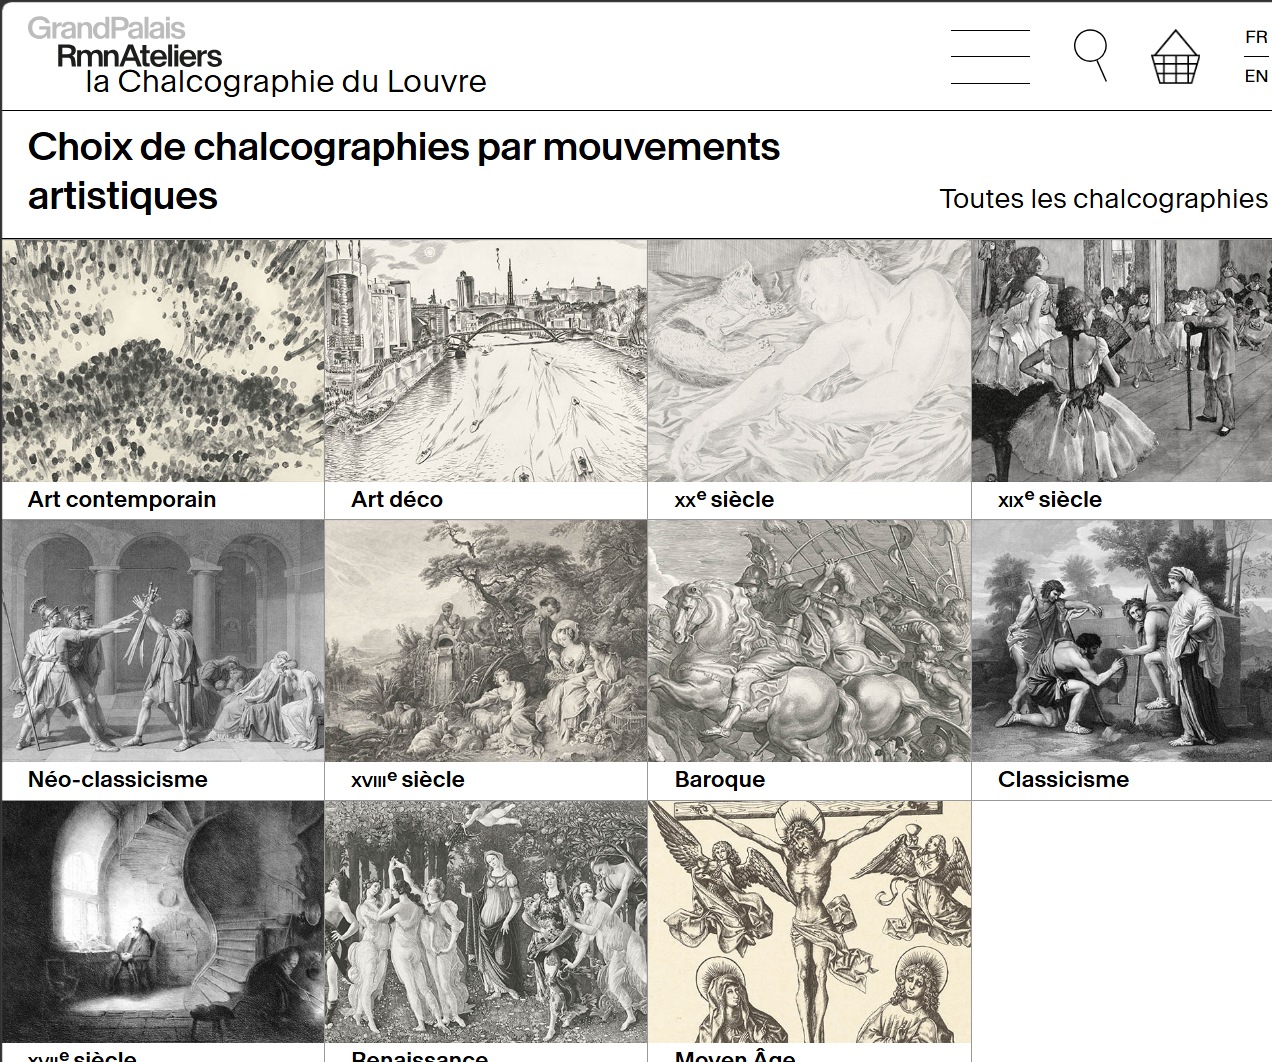Viewport: 1272px width, 1062px height.
Task: Select the Classicisme label
Action: point(1063,779)
